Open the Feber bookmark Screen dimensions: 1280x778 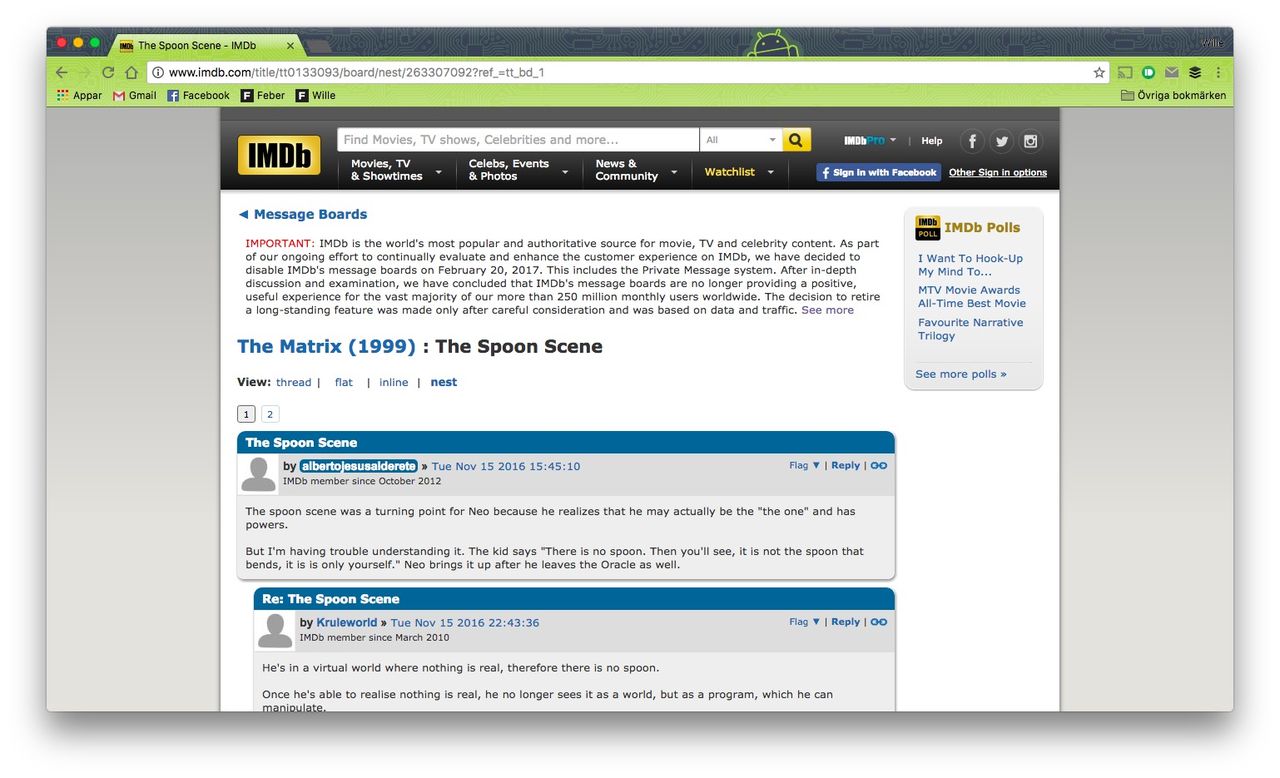point(262,95)
